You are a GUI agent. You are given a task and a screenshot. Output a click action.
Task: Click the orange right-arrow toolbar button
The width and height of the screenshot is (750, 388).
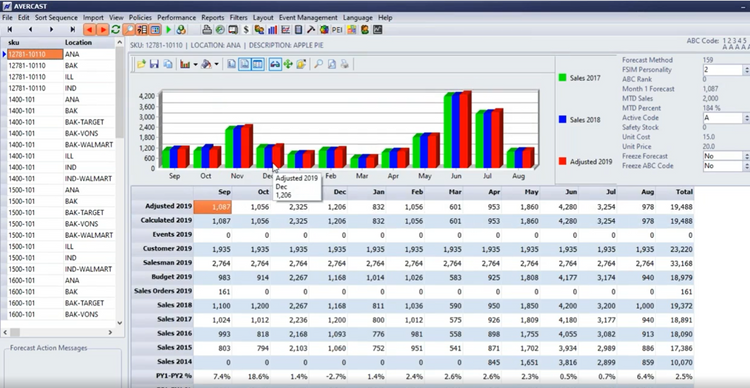102,30
